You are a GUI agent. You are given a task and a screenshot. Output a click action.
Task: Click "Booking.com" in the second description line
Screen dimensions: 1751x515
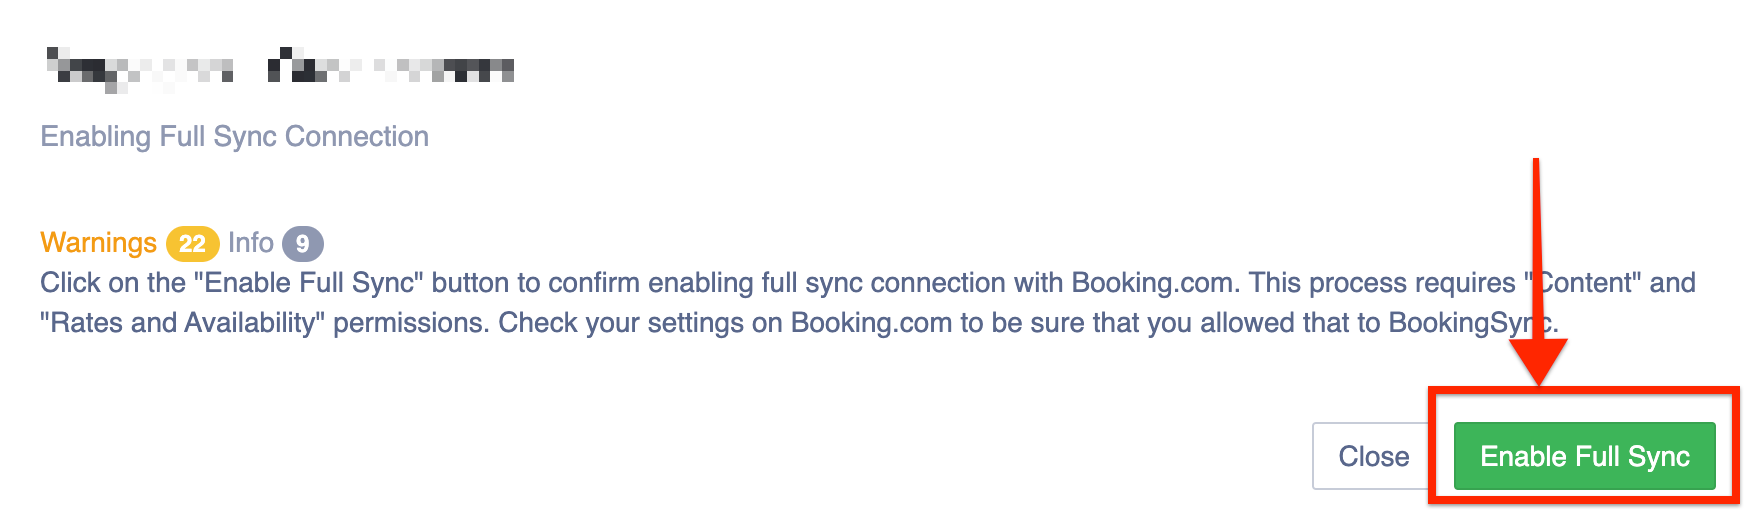click(x=870, y=323)
